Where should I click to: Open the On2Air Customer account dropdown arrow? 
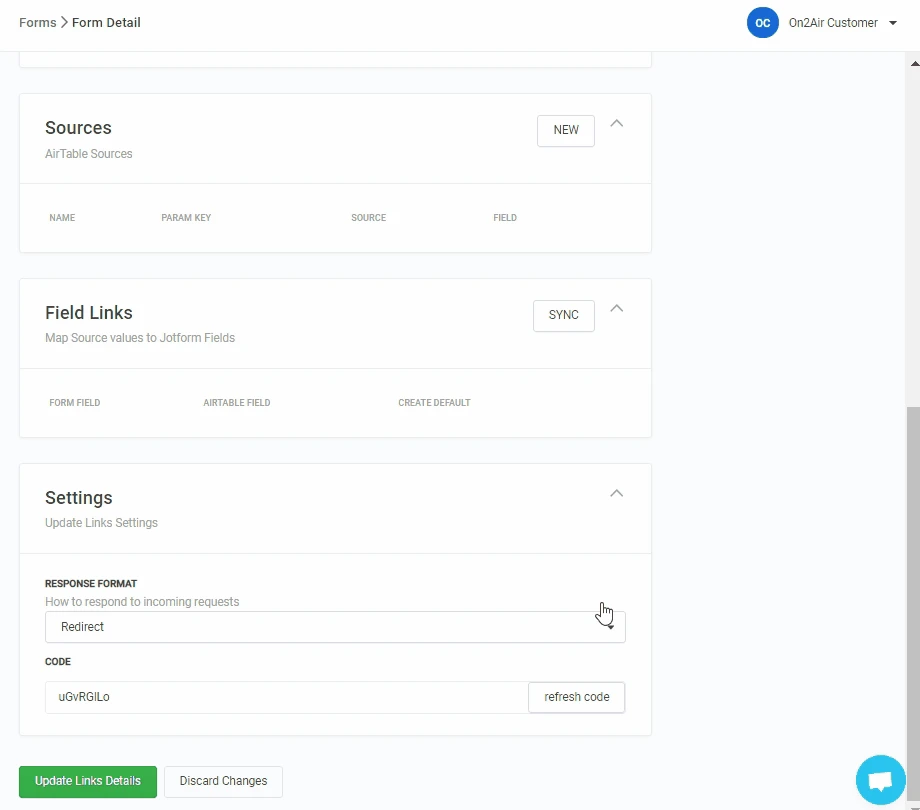[x=893, y=23]
